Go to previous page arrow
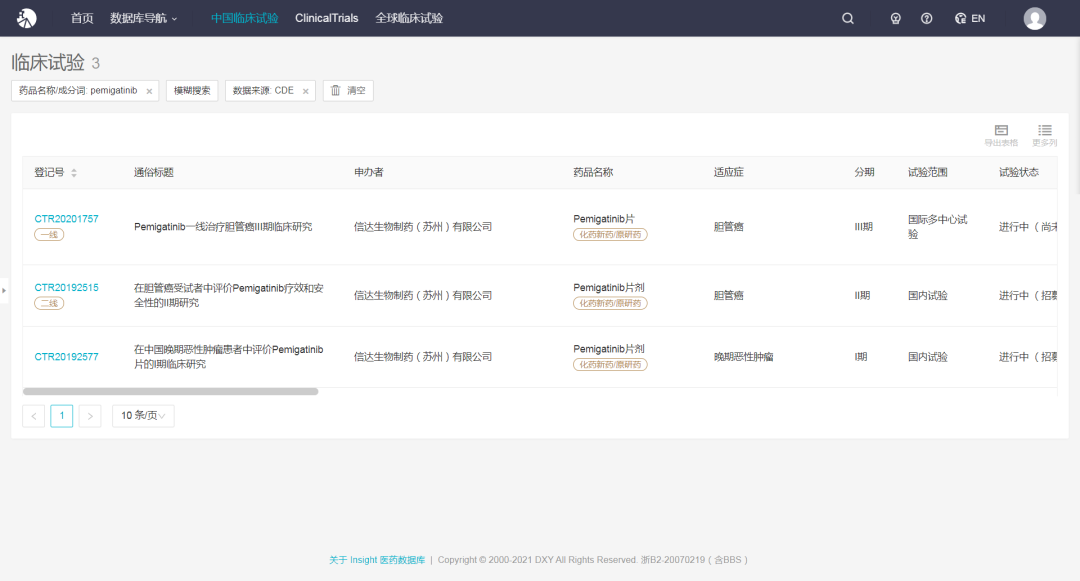The width and height of the screenshot is (1080, 581). (34, 416)
